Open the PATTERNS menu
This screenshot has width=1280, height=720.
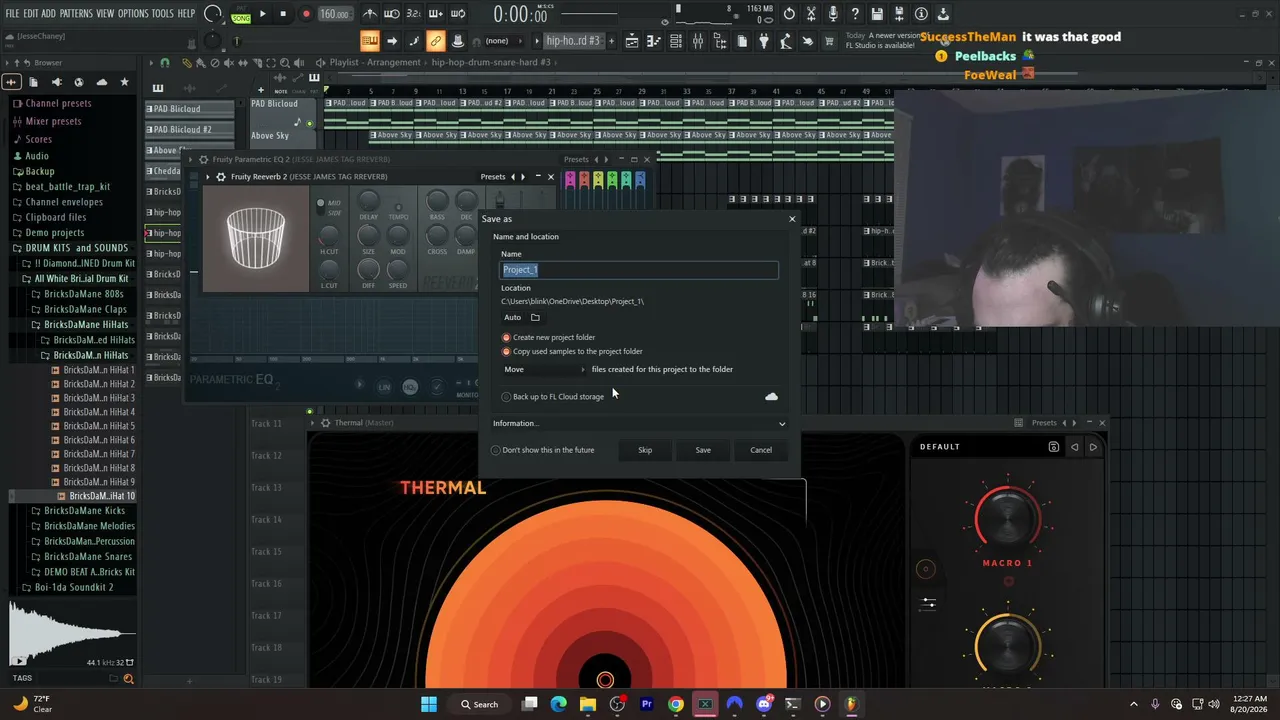[76, 14]
